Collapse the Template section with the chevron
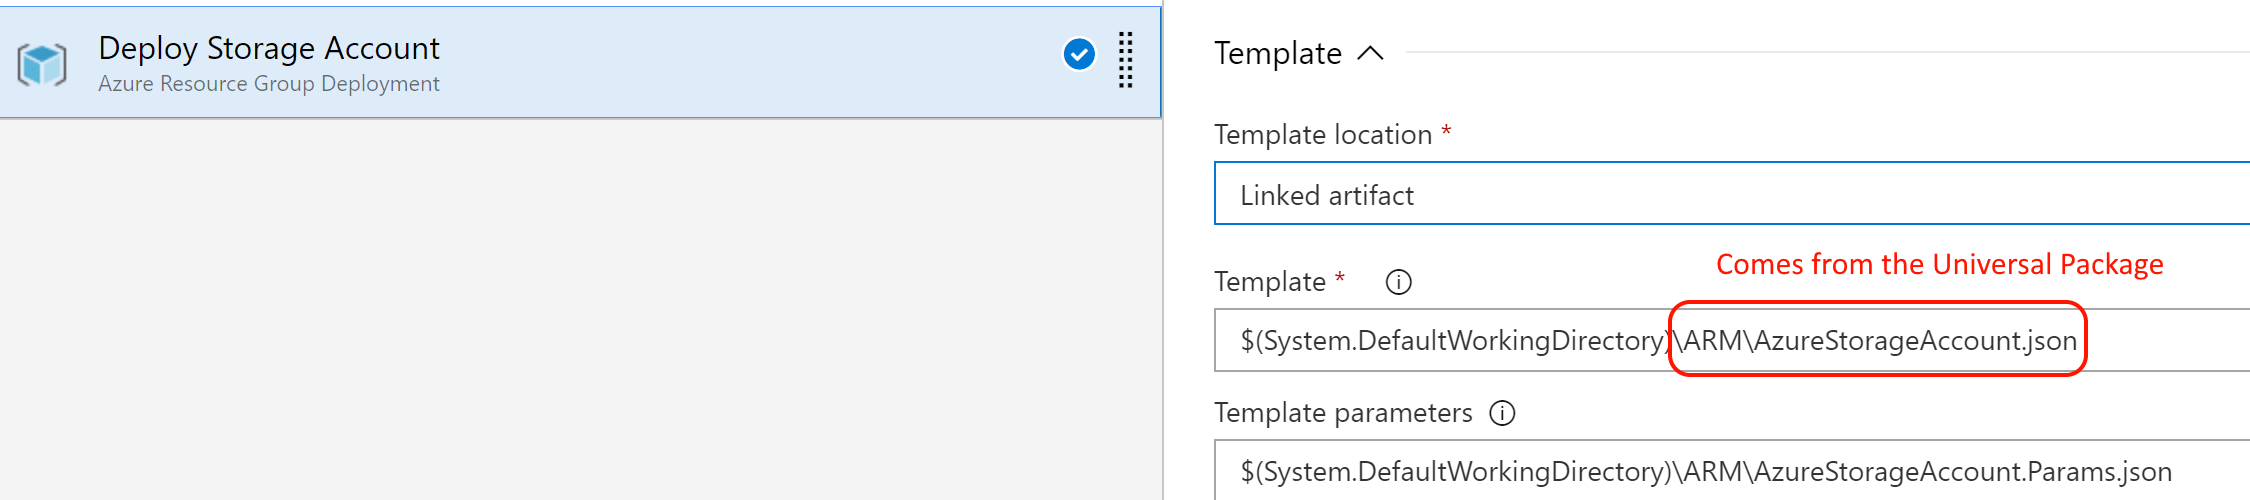This screenshot has width=2250, height=500. point(1370,53)
